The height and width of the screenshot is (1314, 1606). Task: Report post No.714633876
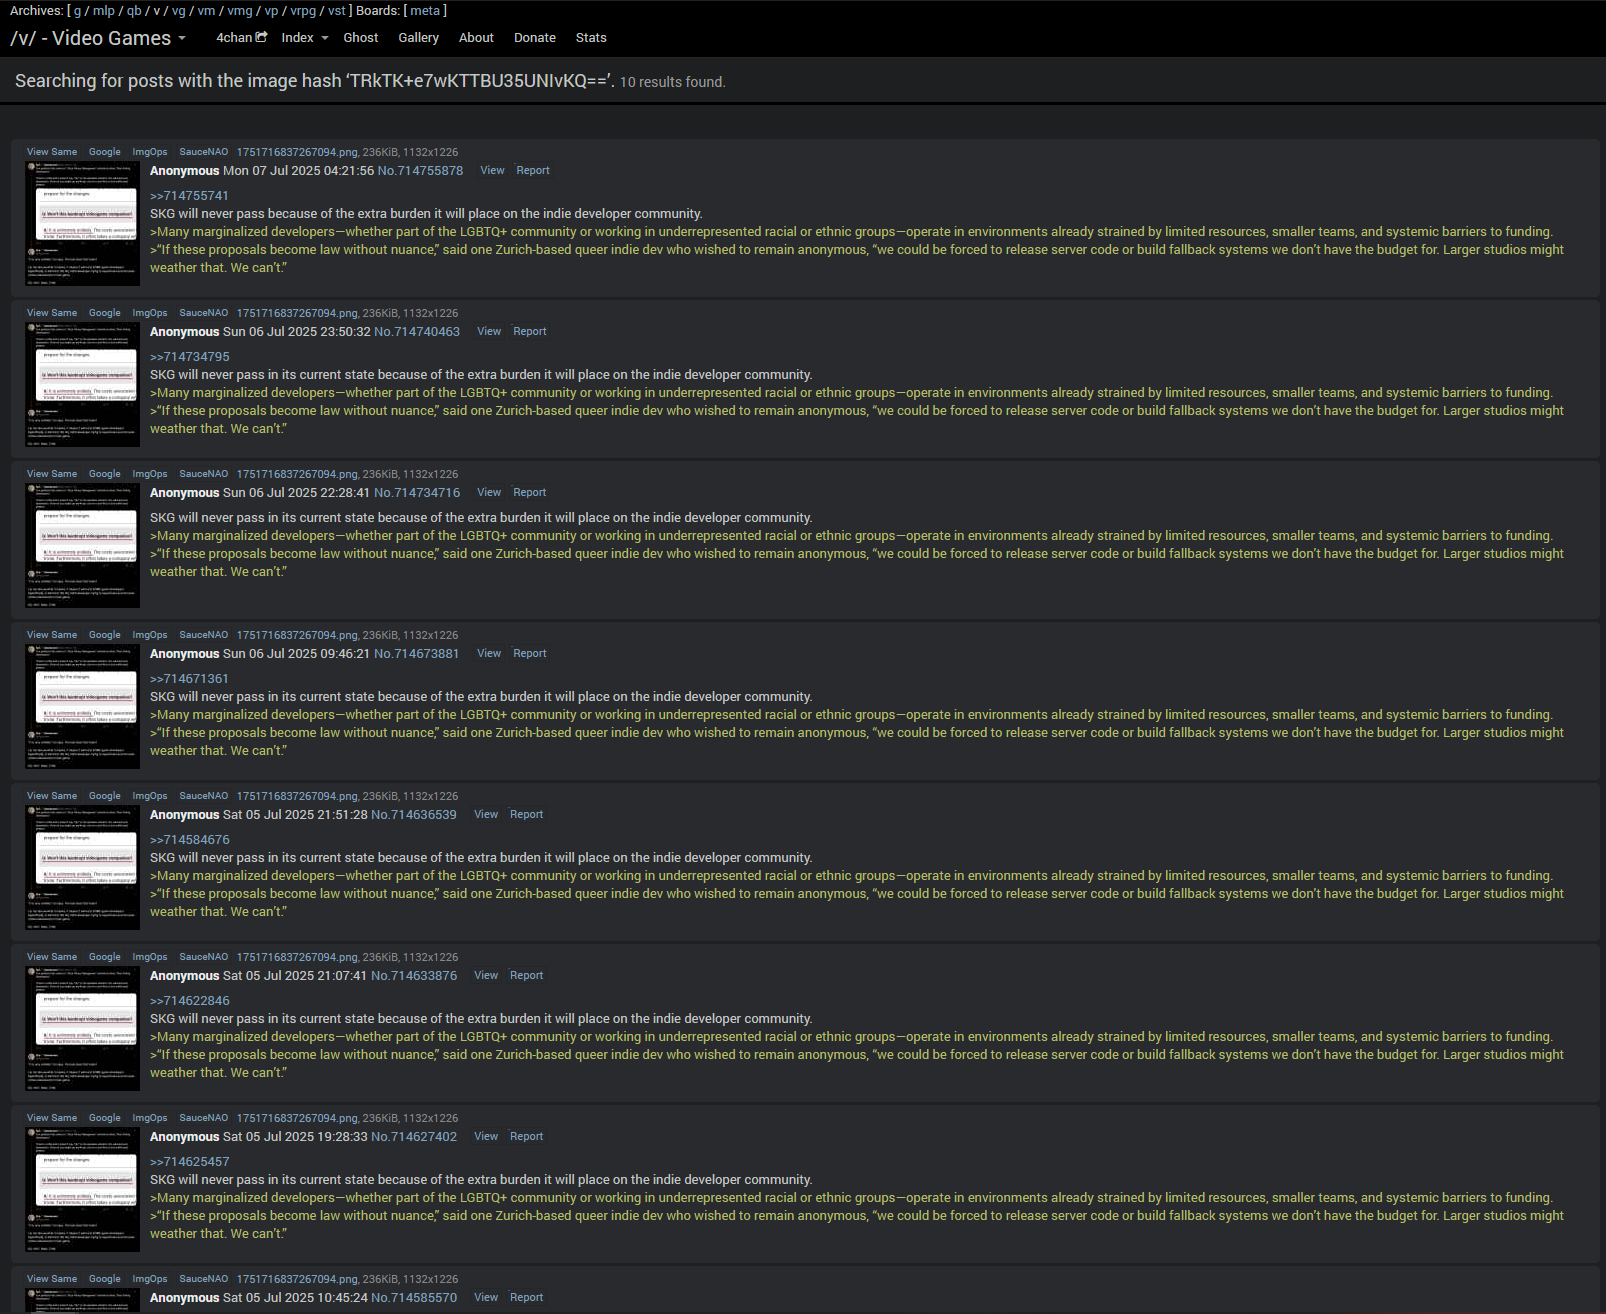coord(527,976)
